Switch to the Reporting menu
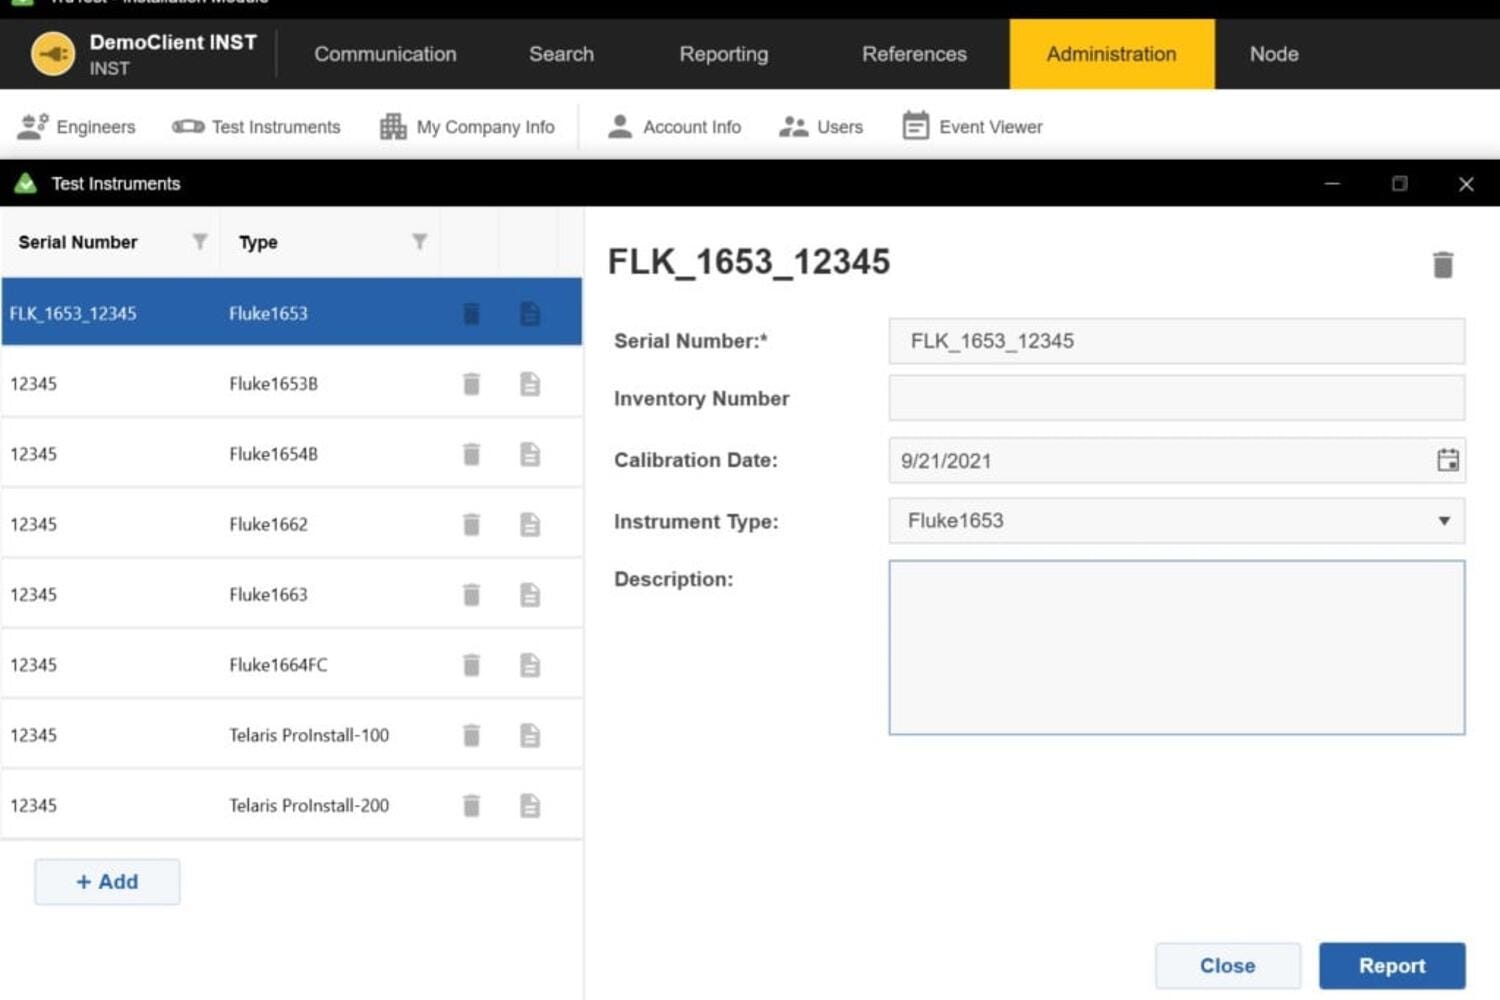This screenshot has height=1000, width=1500. click(x=723, y=54)
